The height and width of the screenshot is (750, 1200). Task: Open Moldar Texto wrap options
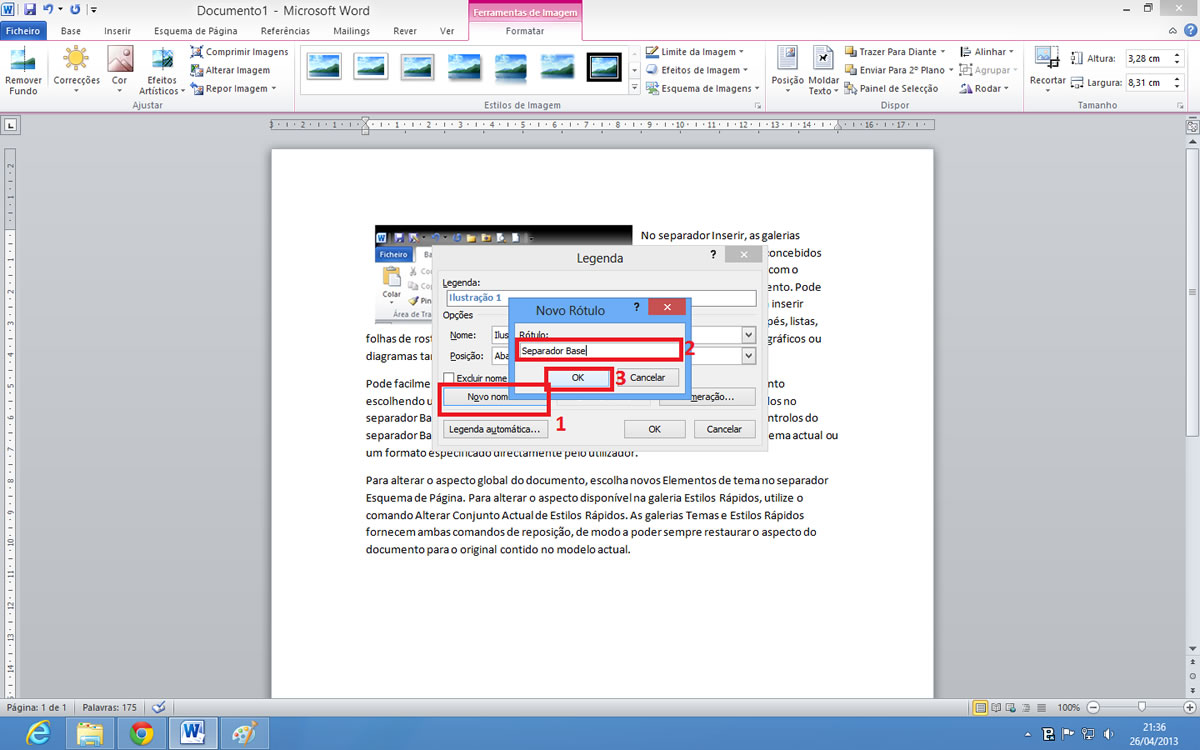824,71
